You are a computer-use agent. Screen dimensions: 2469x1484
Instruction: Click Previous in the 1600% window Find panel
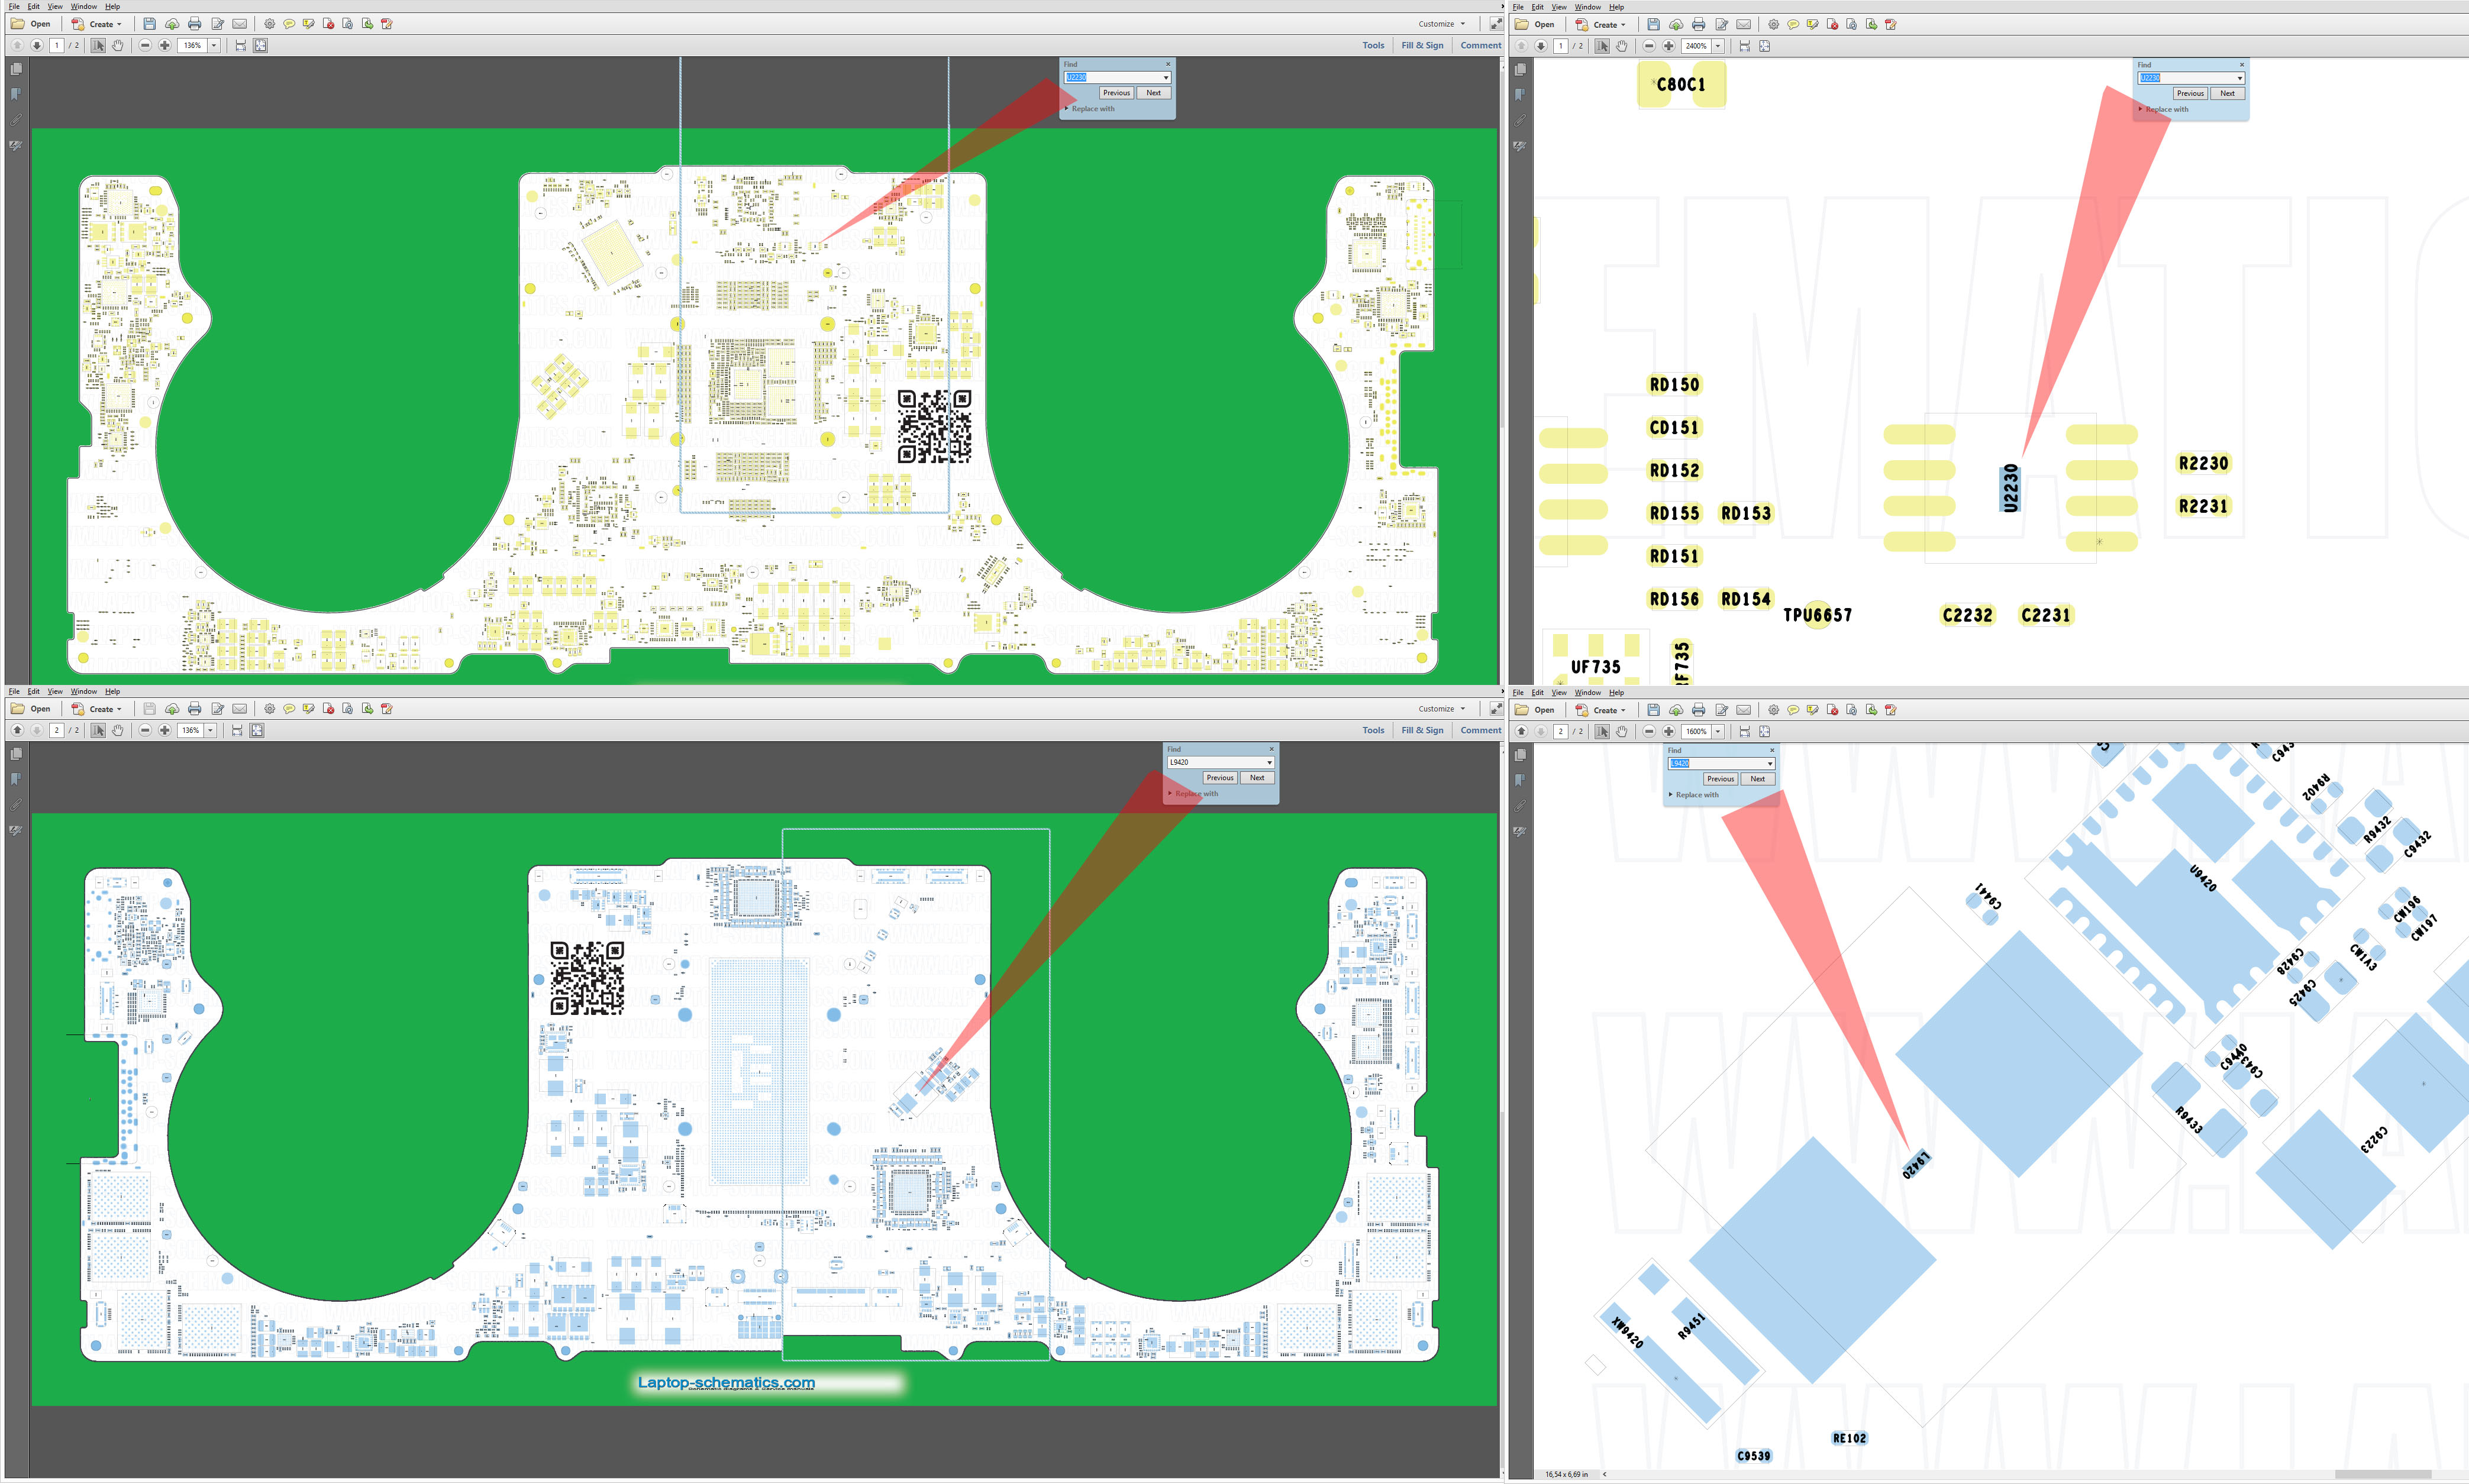click(1720, 779)
